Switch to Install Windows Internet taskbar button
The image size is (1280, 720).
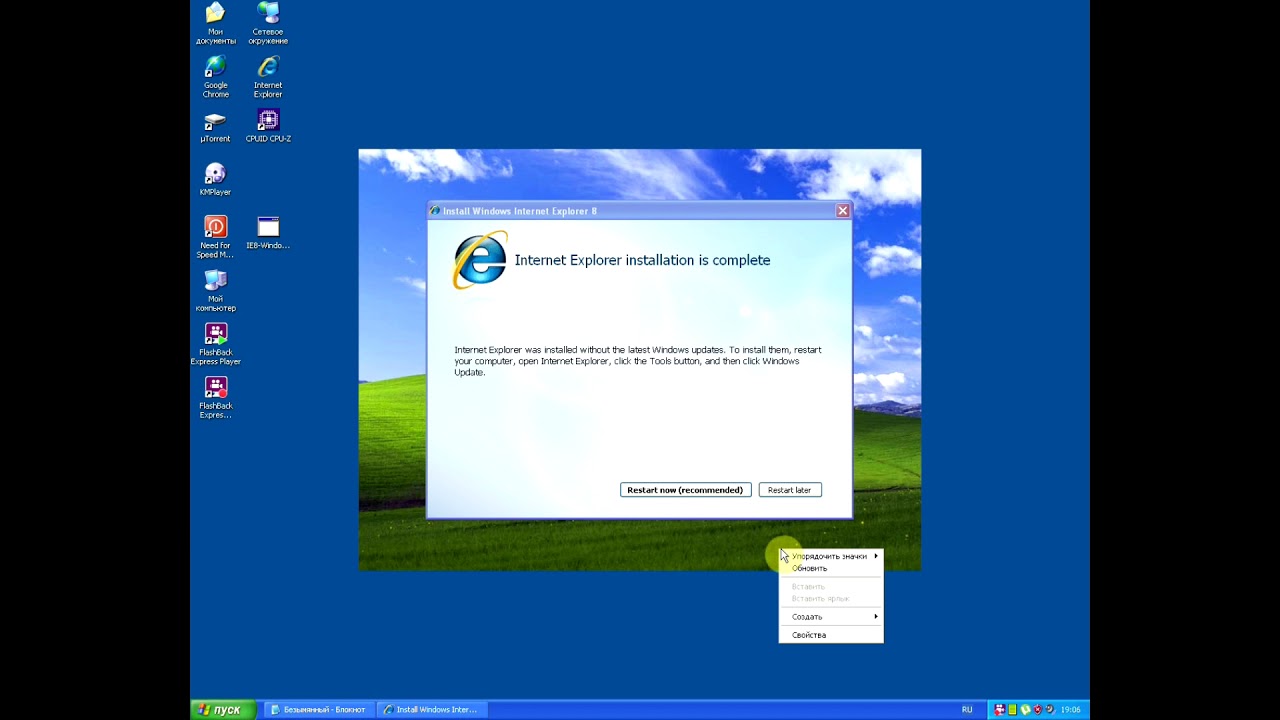(x=431, y=710)
